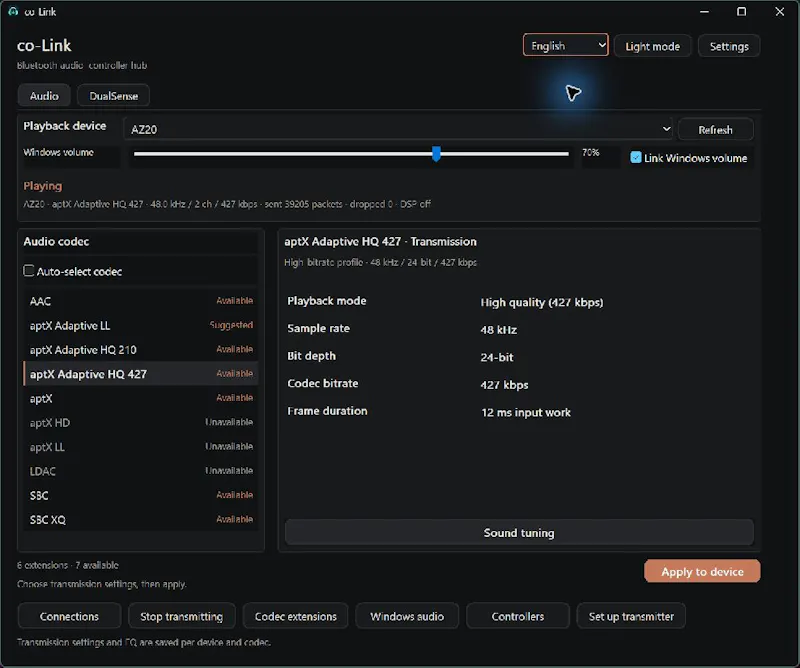
Task: Select the AAC codec
Action: 141,301
